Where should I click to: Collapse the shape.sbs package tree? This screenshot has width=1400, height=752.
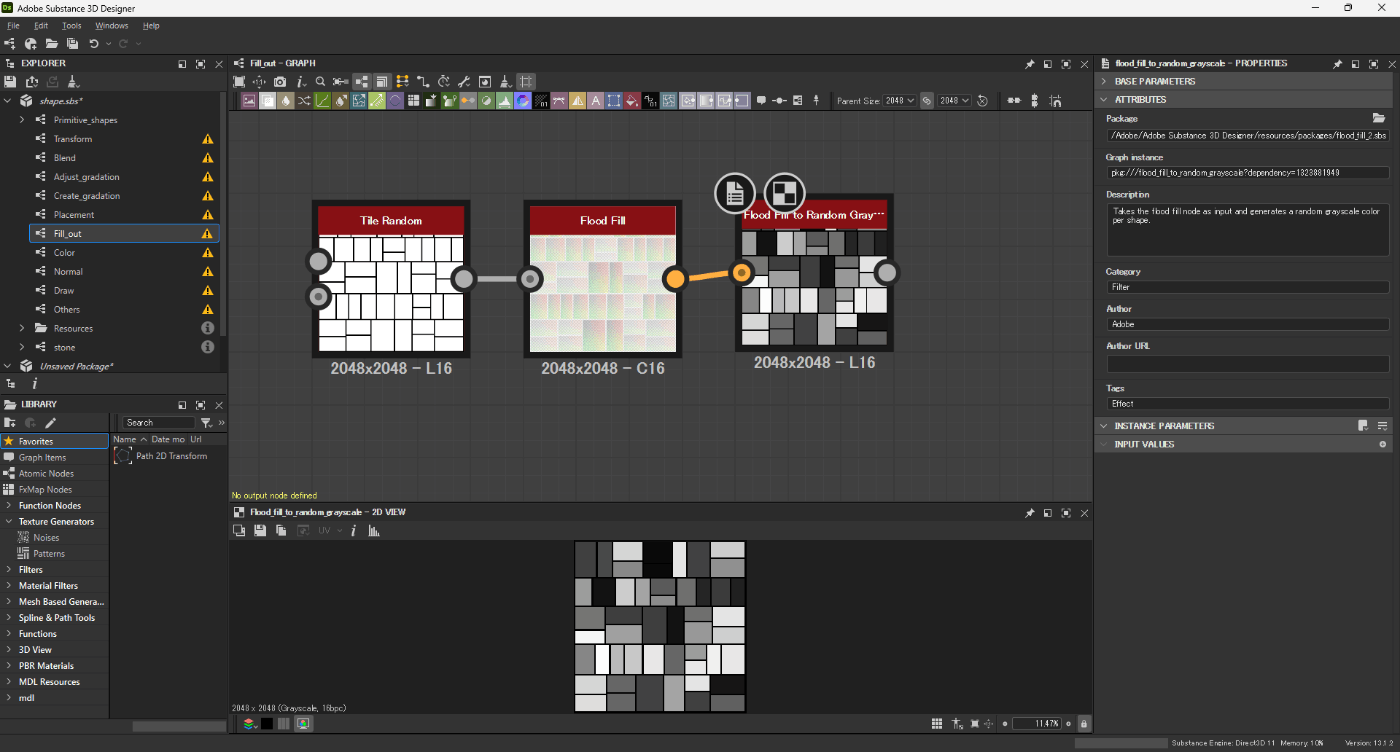(8, 101)
